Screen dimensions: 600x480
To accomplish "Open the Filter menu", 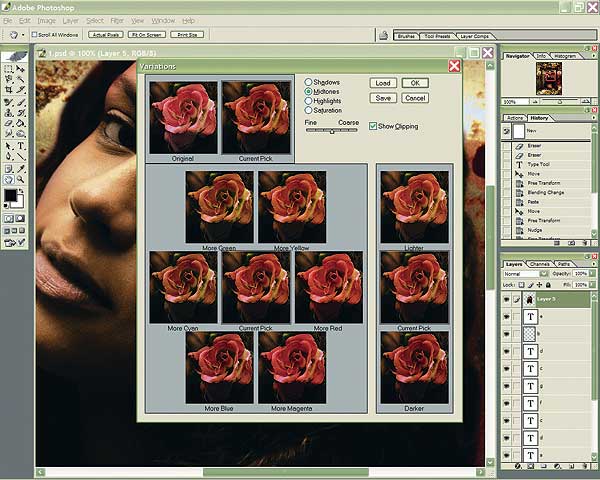I will (x=118, y=20).
